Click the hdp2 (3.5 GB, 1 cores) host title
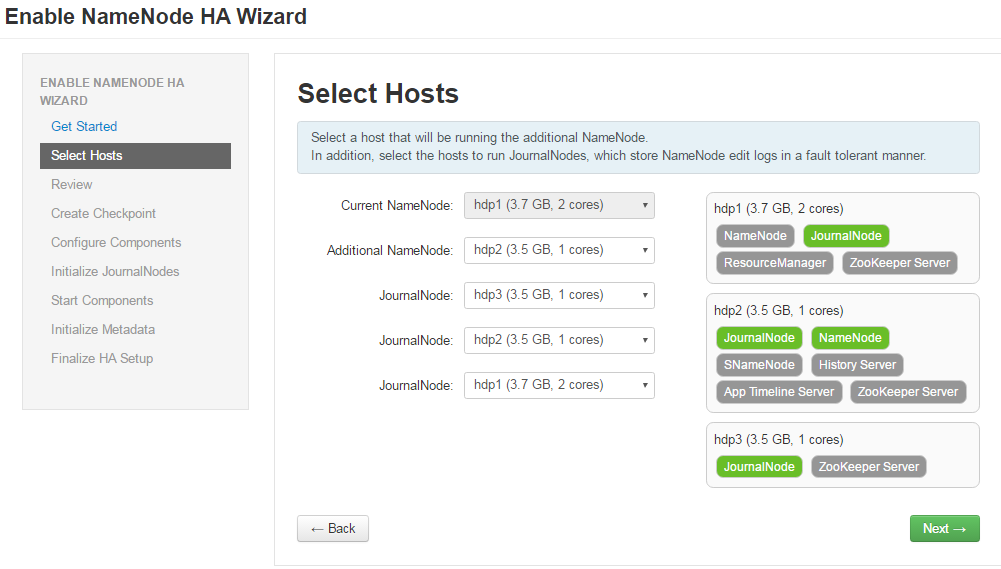This screenshot has width=1001, height=569. point(778,311)
